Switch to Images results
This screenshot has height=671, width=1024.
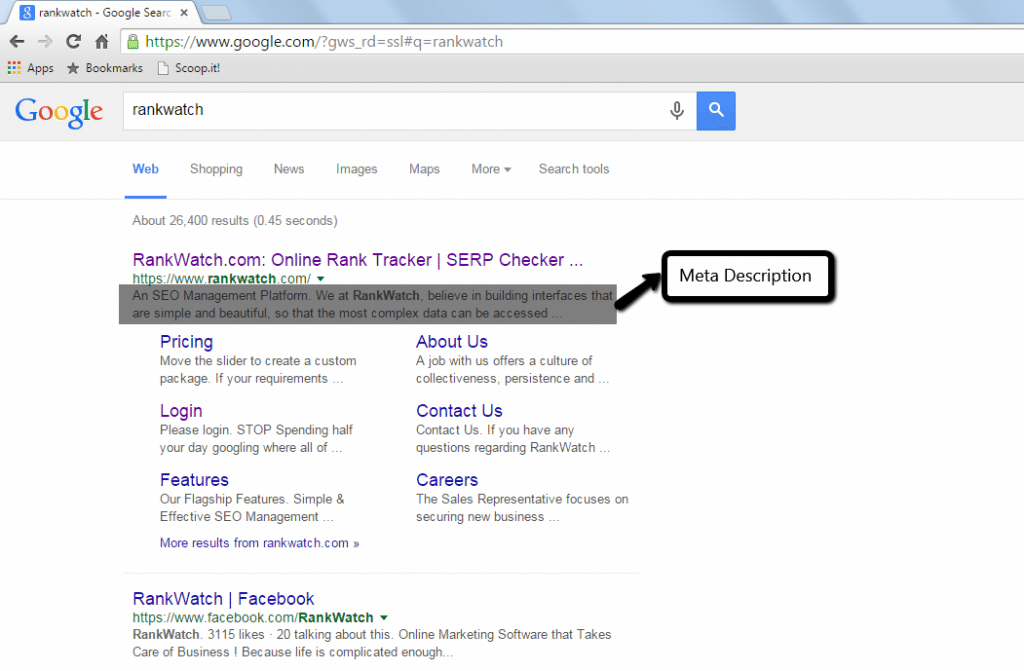point(357,169)
